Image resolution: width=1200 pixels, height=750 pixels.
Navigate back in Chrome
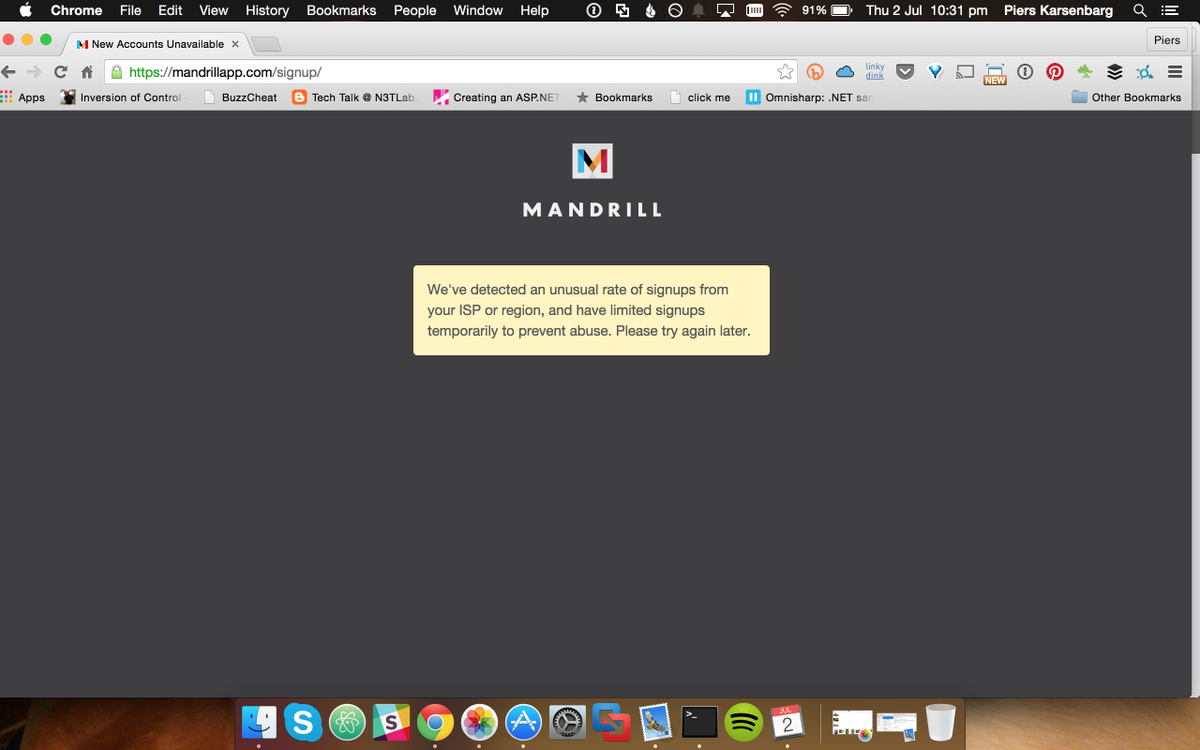pyautogui.click(x=10, y=72)
